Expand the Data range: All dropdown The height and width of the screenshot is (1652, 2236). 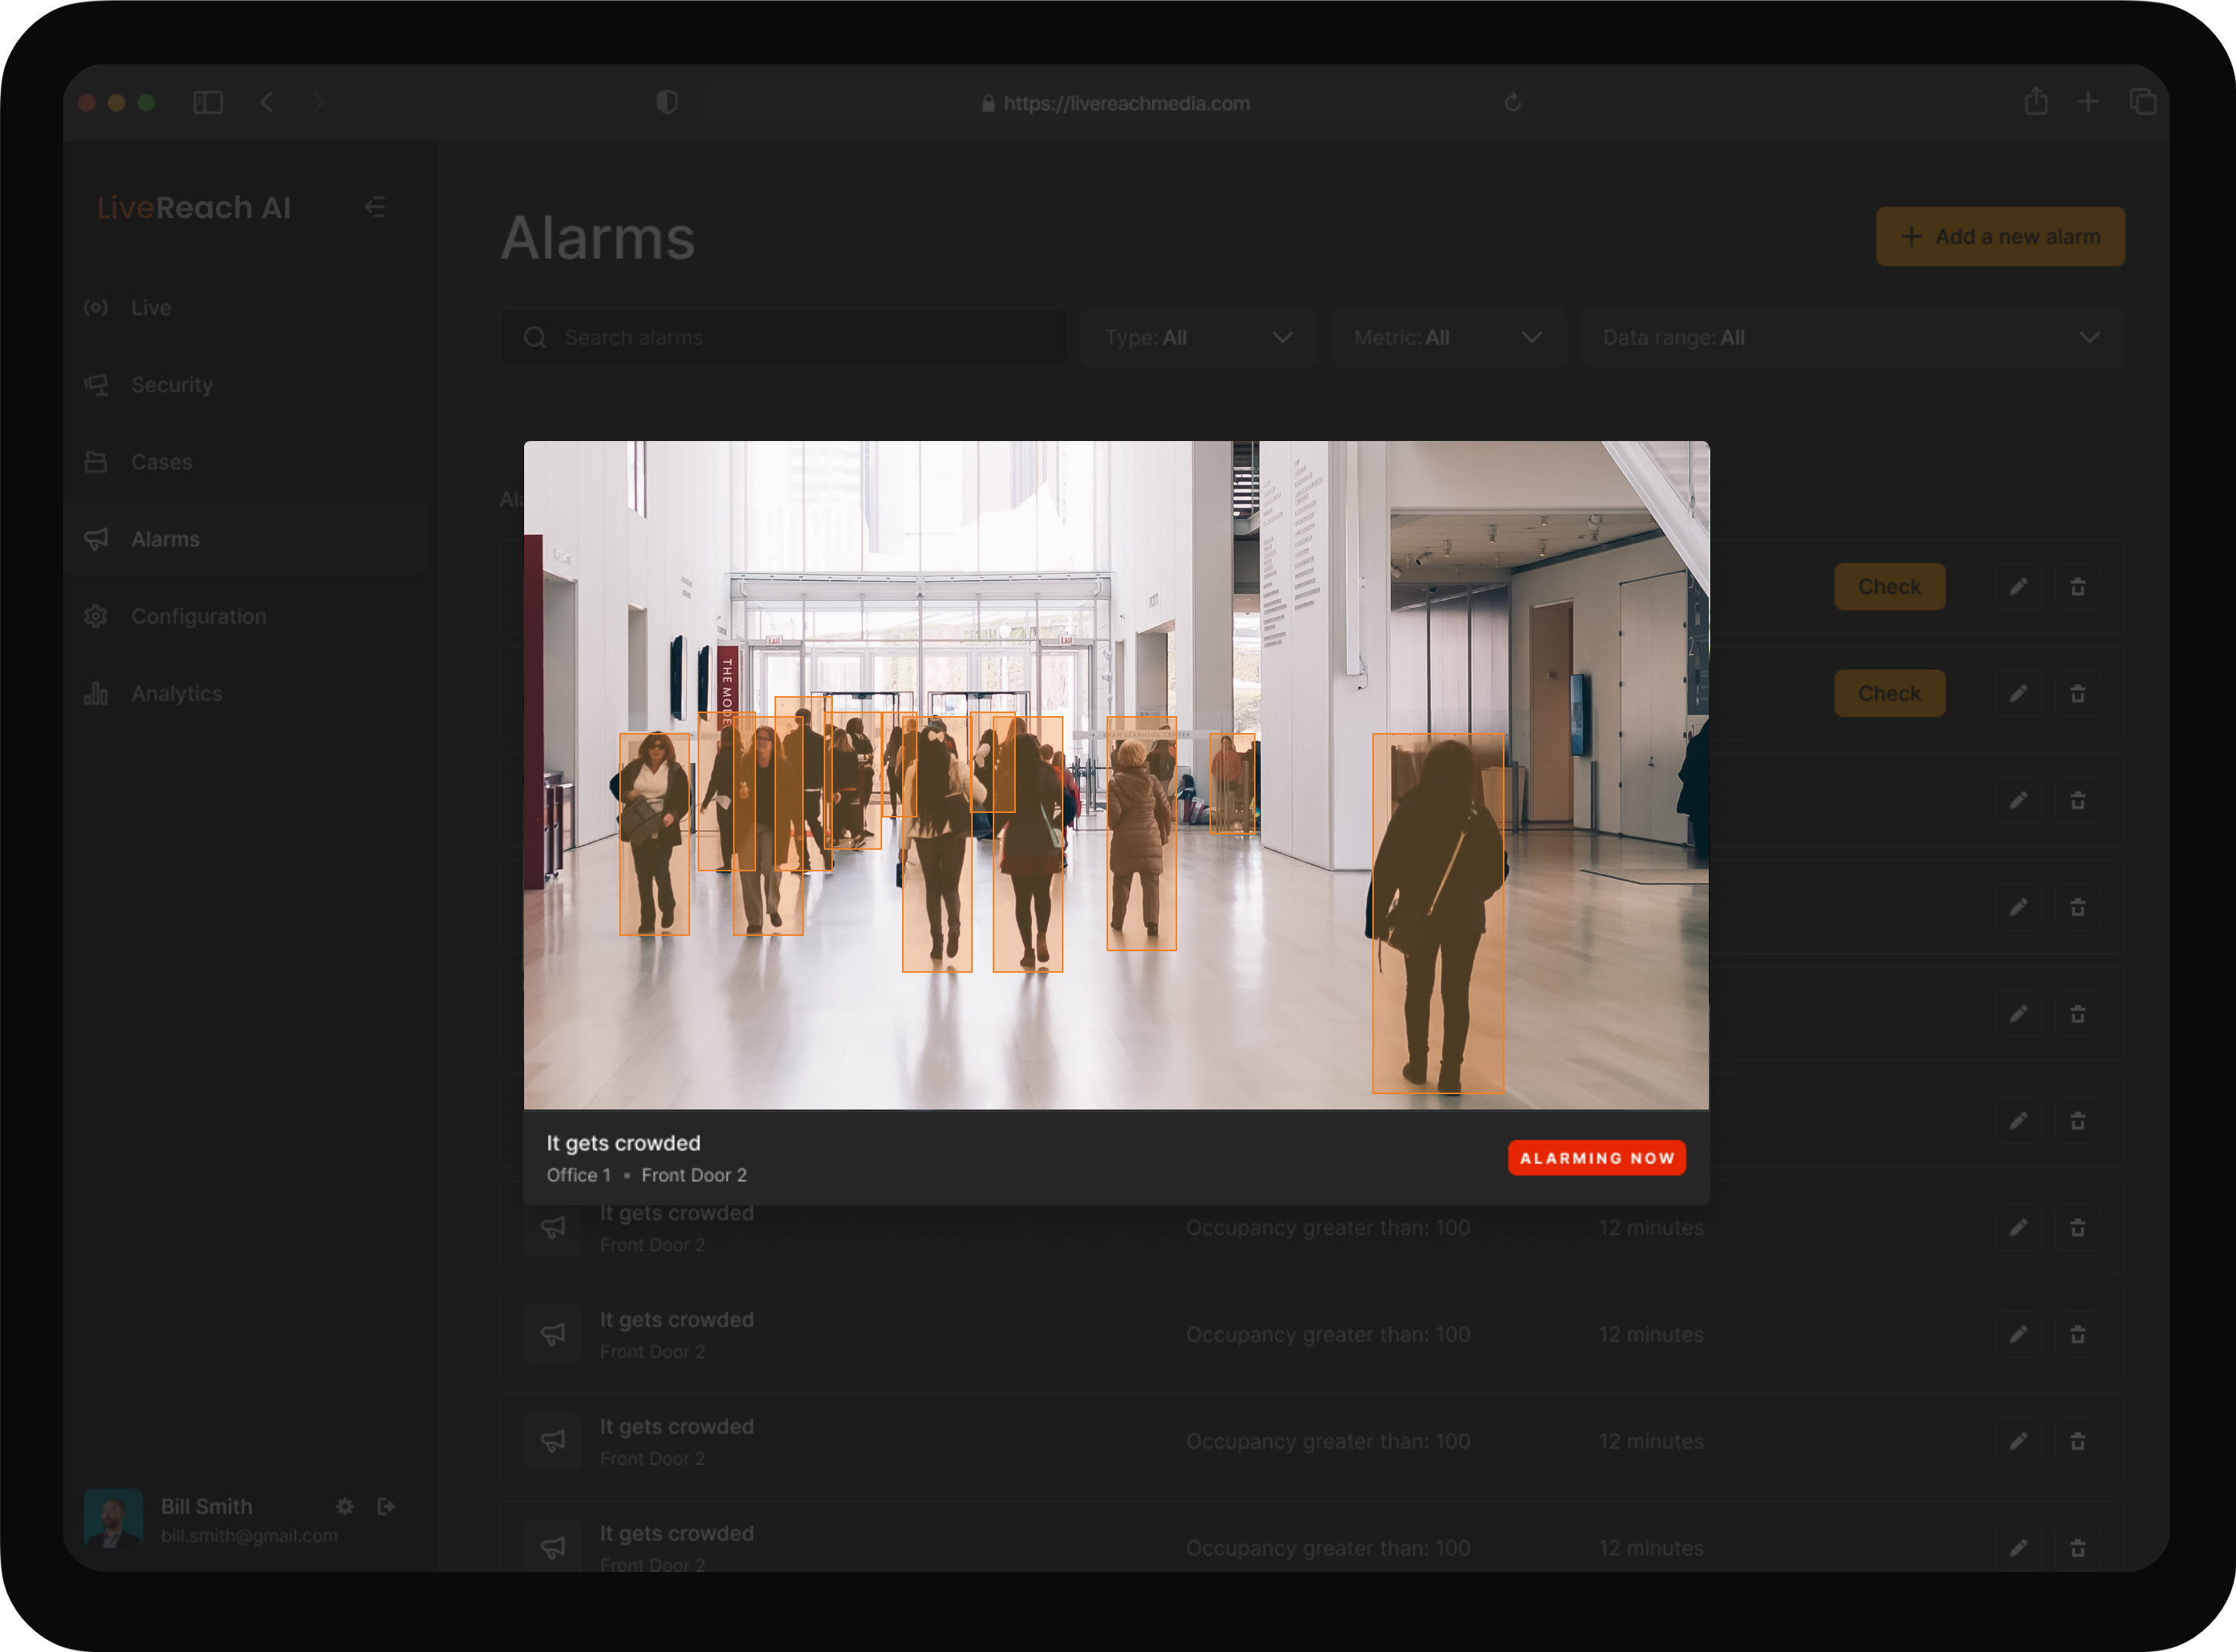pos(1852,338)
